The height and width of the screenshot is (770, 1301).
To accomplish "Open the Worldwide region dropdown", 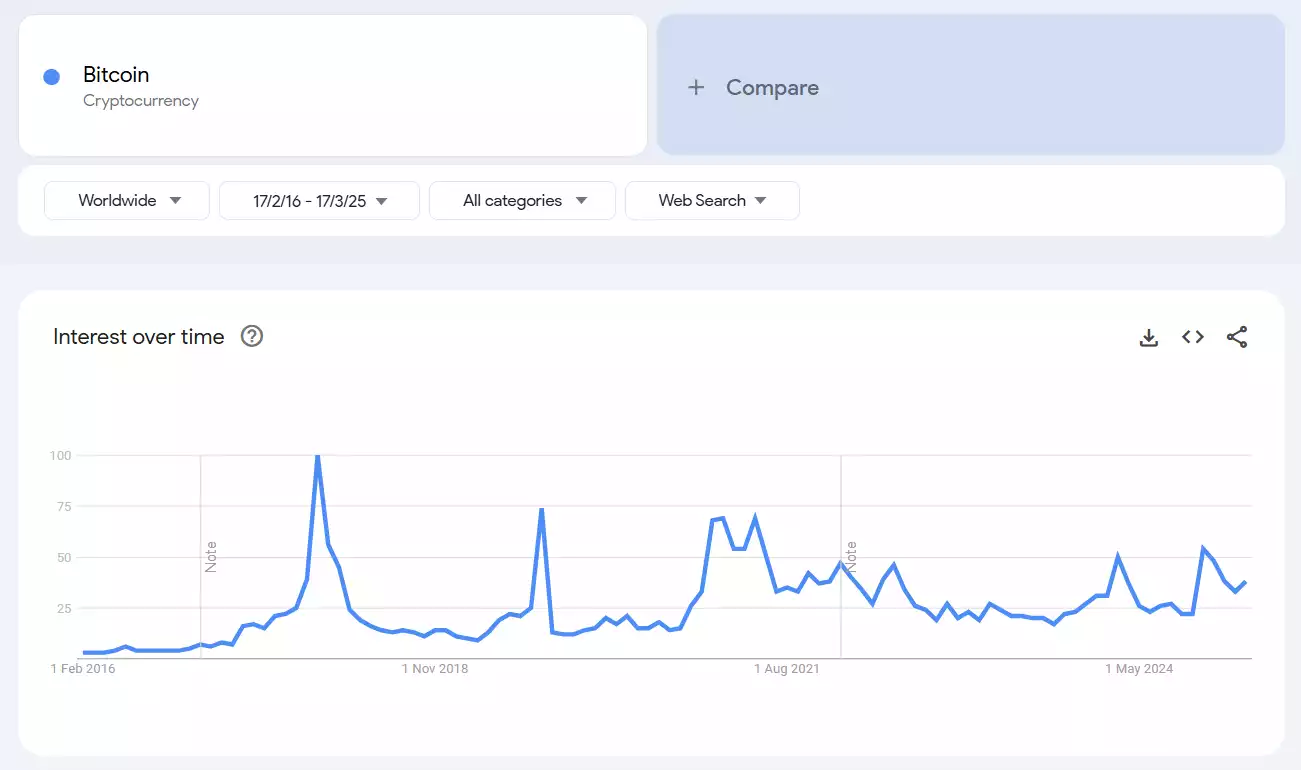I will tap(126, 200).
